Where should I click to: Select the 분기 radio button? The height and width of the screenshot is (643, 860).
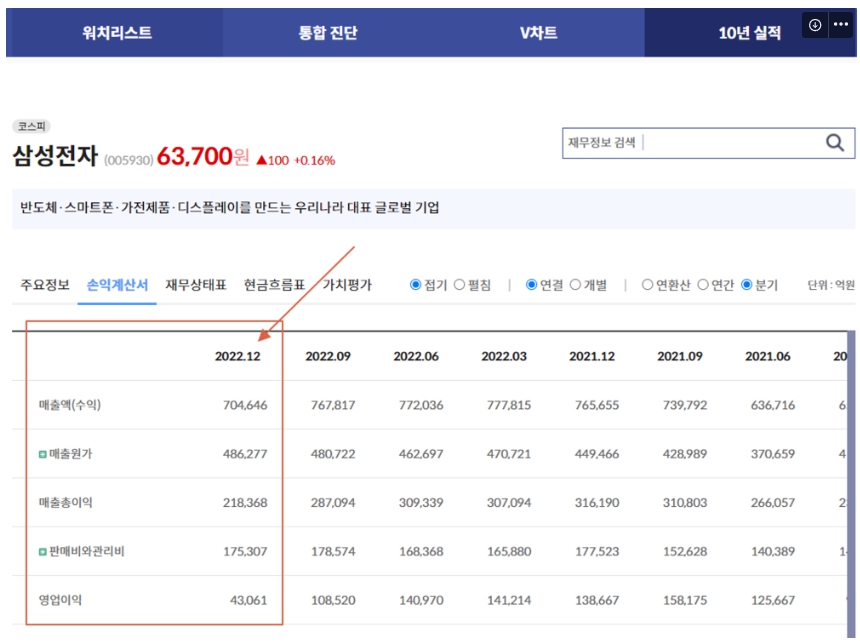pos(746,285)
